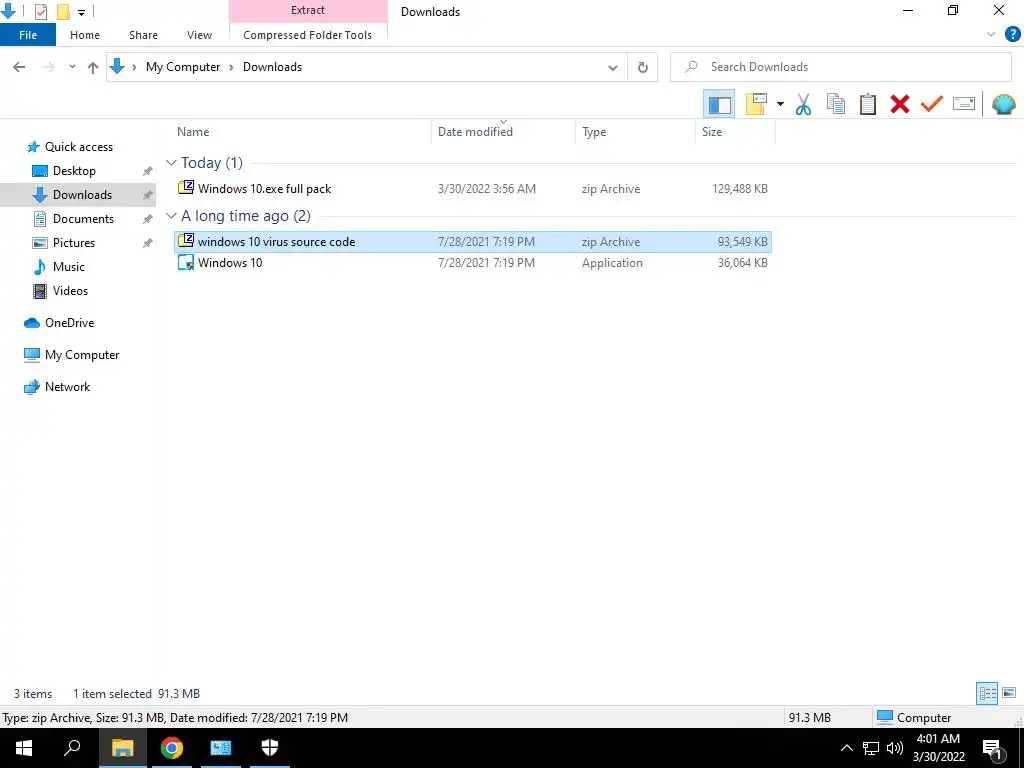Select Windows 10.exe full pack file
Viewport: 1024px width, 768px height.
coord(473,189)
